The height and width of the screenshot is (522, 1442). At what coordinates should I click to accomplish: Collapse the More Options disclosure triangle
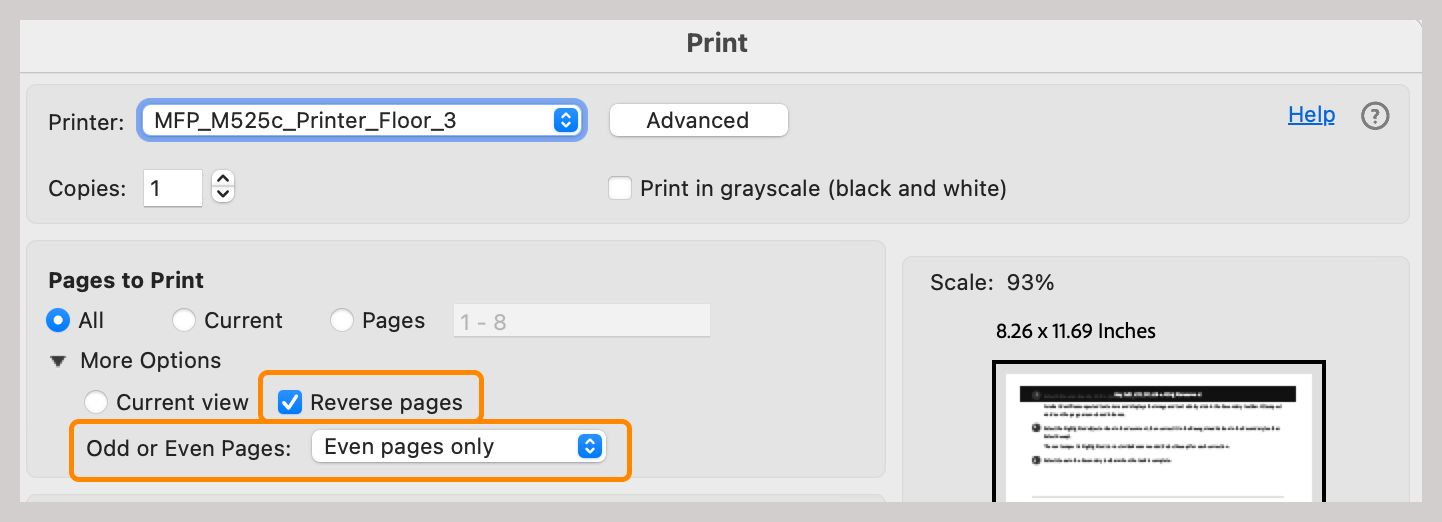coord(60,361)
